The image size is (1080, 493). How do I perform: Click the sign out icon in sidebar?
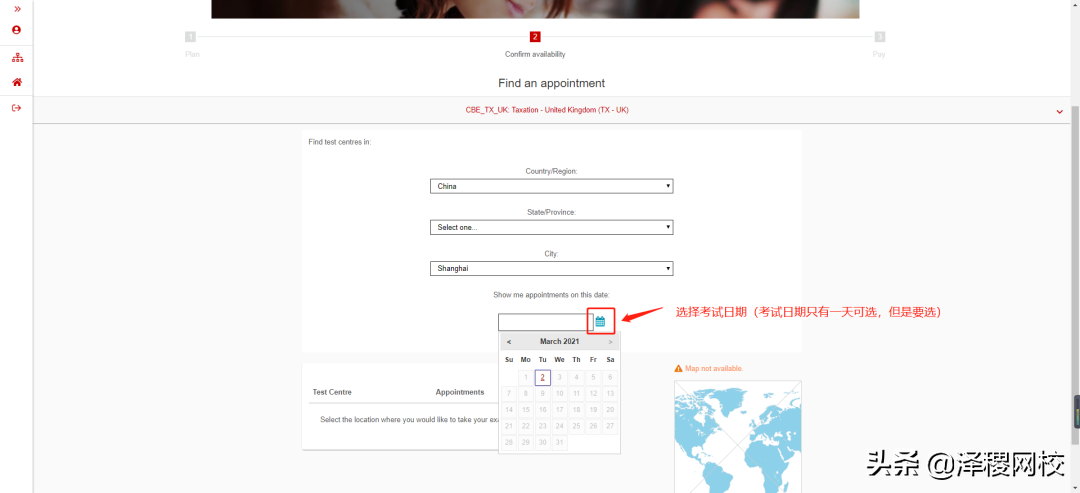click(17, 108)
